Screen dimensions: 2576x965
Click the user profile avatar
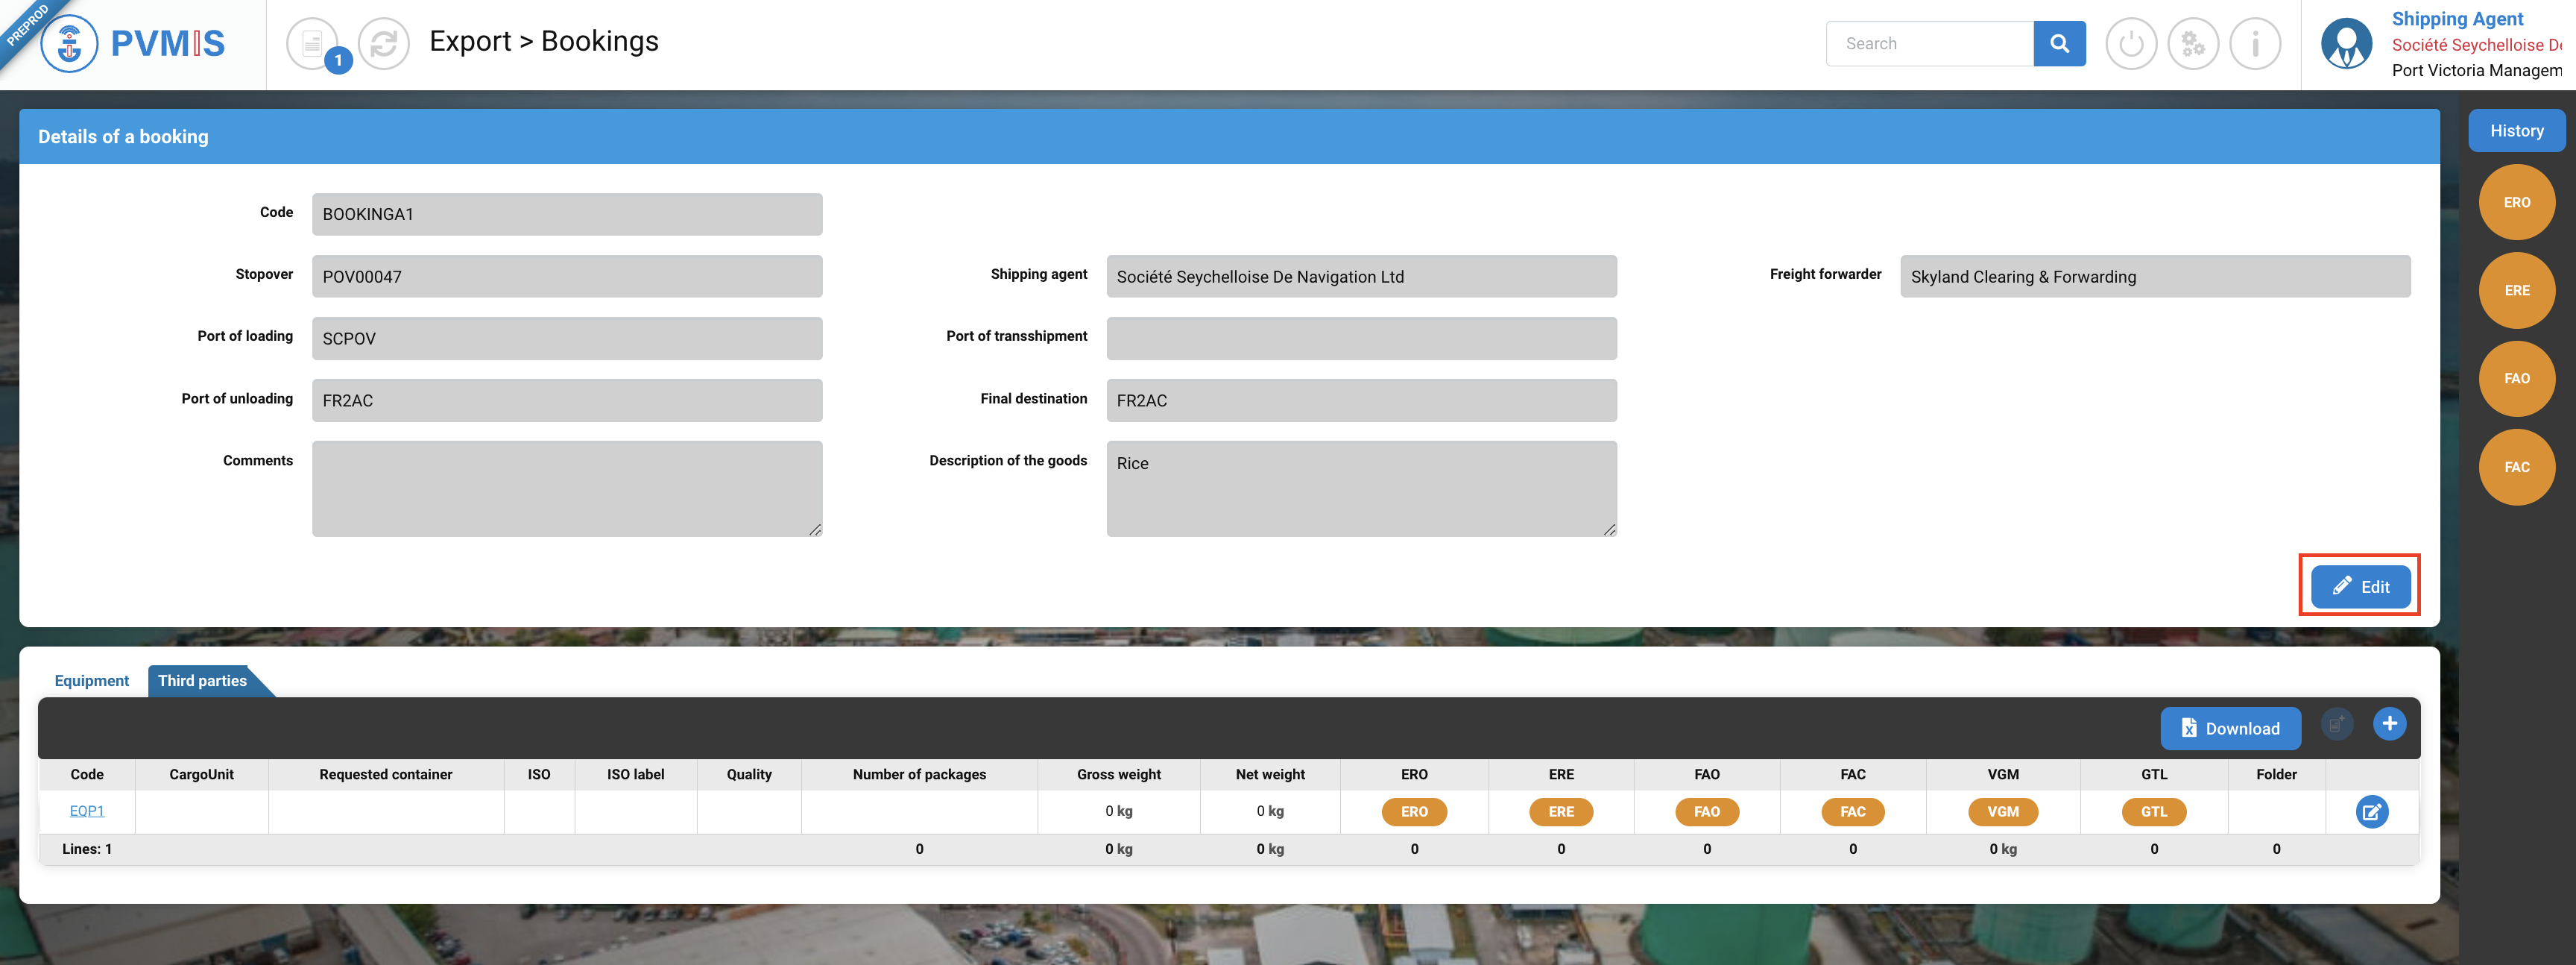click(x=2346, y=44)
